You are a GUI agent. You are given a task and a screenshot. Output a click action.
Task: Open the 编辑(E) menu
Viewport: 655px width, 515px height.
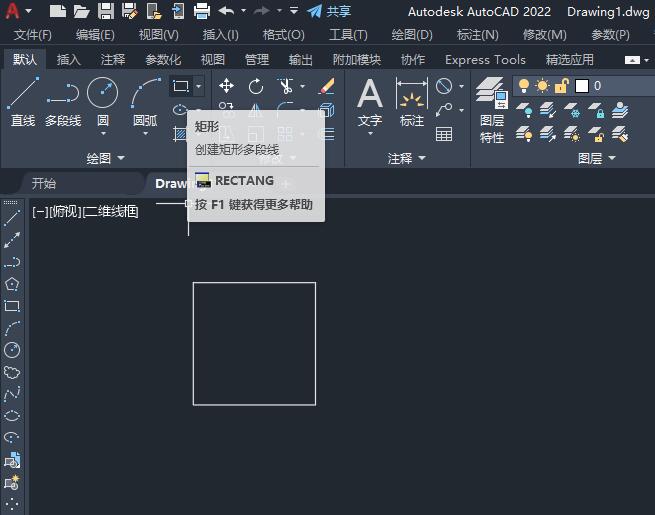[95, 35]
